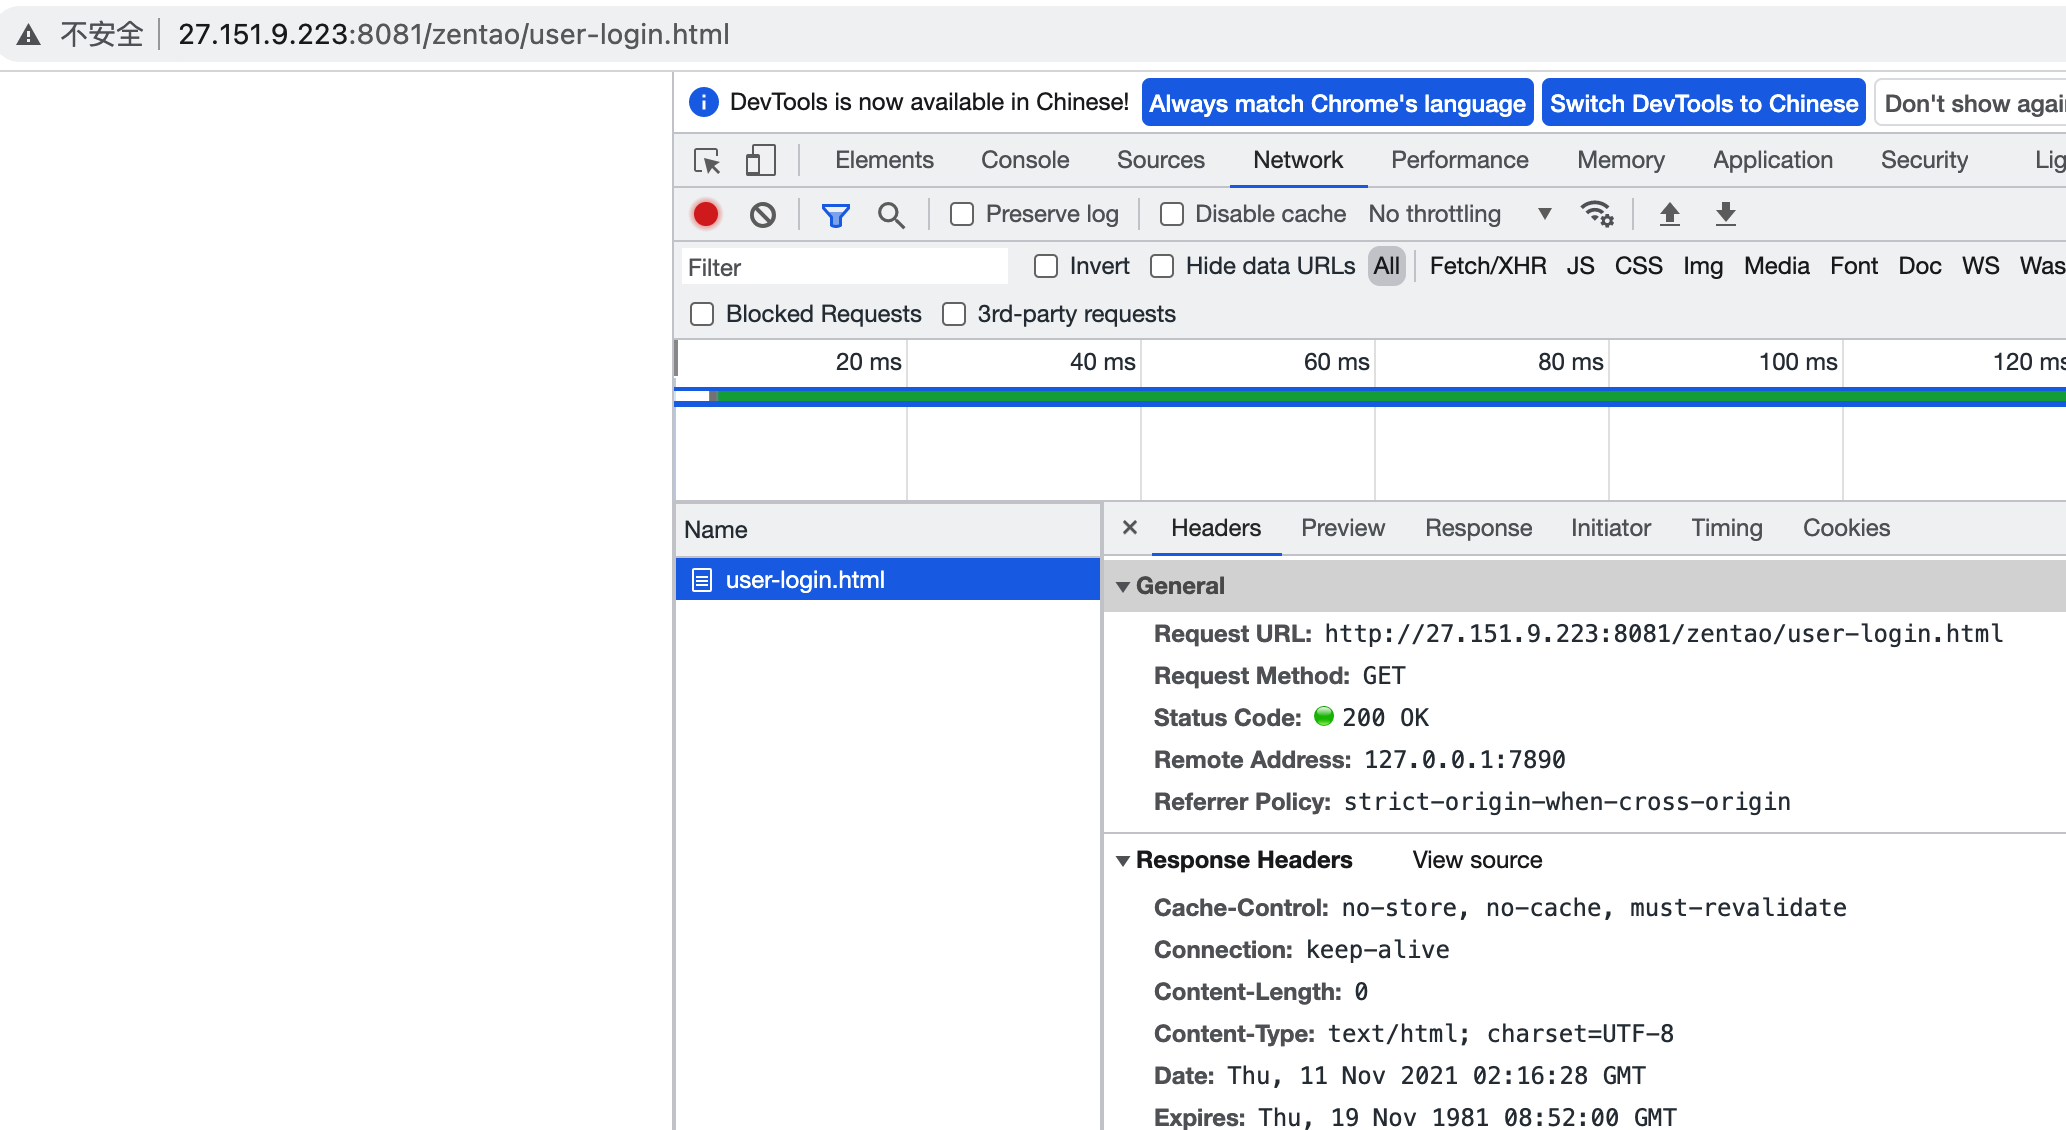Toggle the device toolbar icon
Image resolution: width=2066 pixels, height=1130 pixels.
(760, 160)
